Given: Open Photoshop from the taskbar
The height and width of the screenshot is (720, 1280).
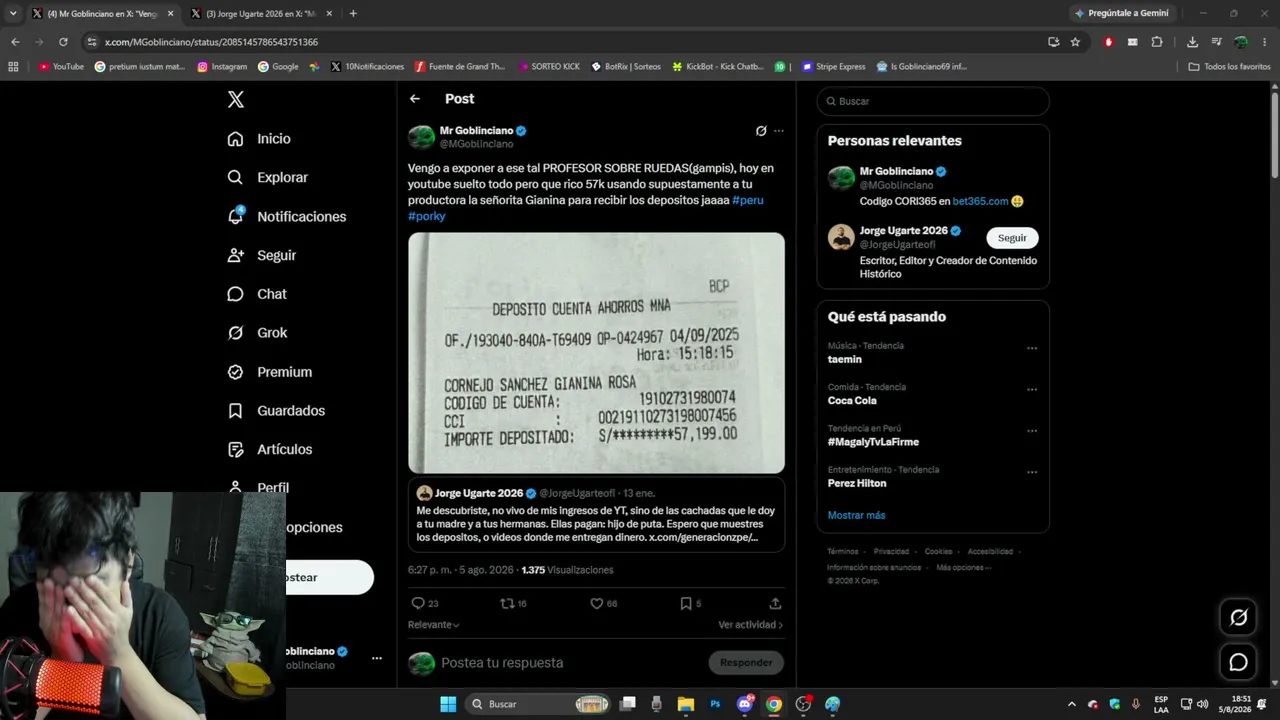Looking at the screenshot, I should (715, 704).
